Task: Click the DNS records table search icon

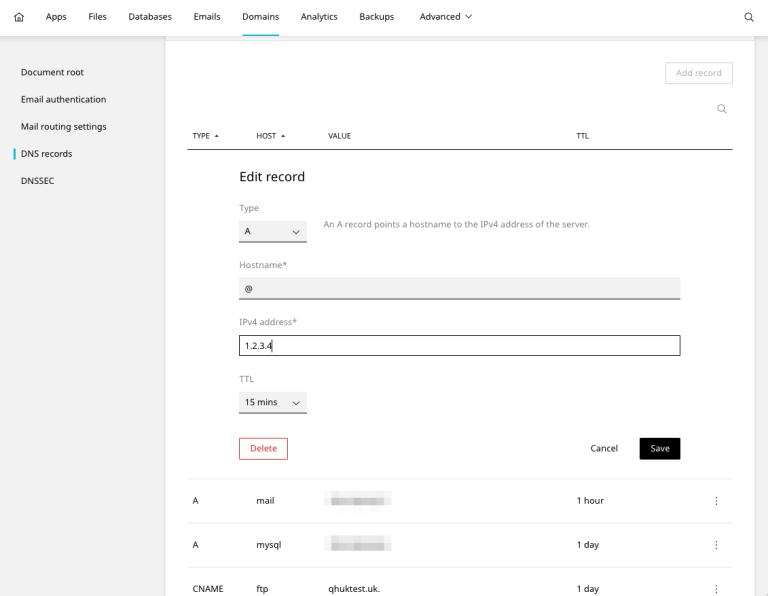Action: point(721,109)
